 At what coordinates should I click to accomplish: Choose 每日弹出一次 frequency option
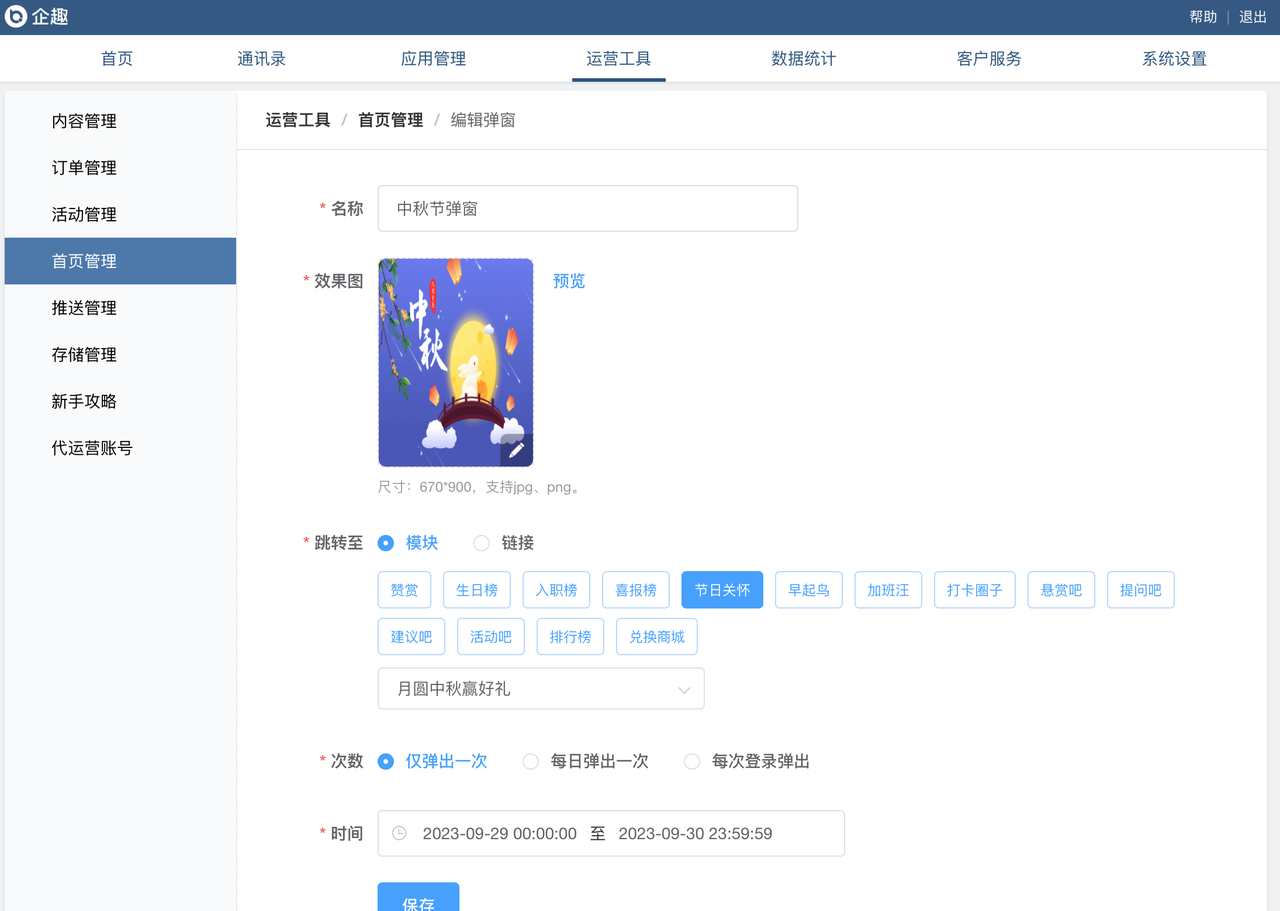[x=531, y=762]
